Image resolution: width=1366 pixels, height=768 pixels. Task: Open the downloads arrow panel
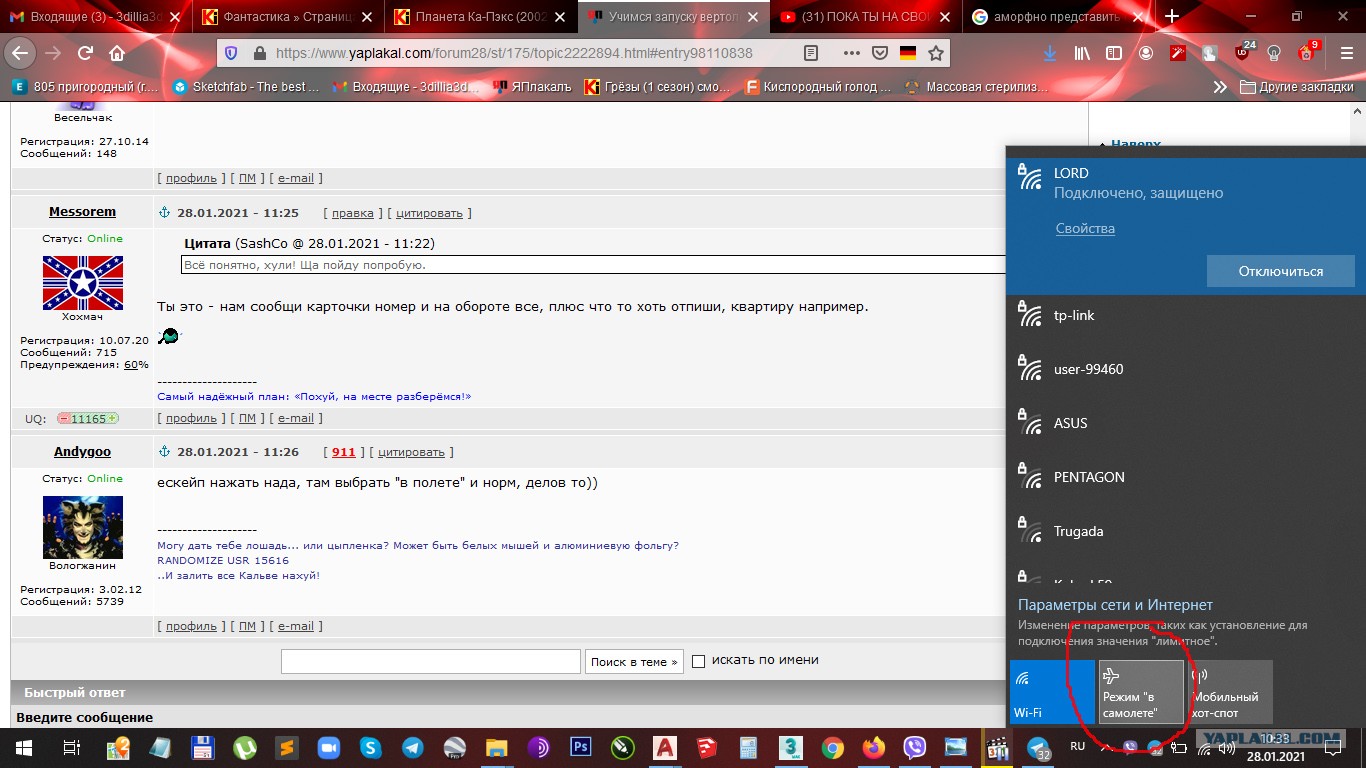pyautogui.click(x=1049, y=53)
